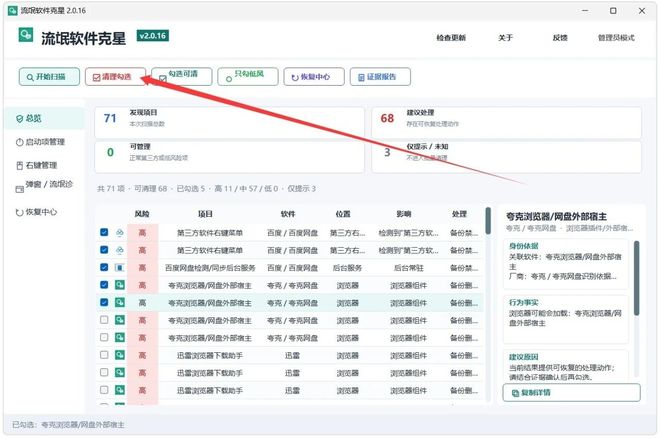Click the 建议处理 card showing 68
Viewport: 660px width, 439px height.
pyautogui.click(x=506, y=122)
